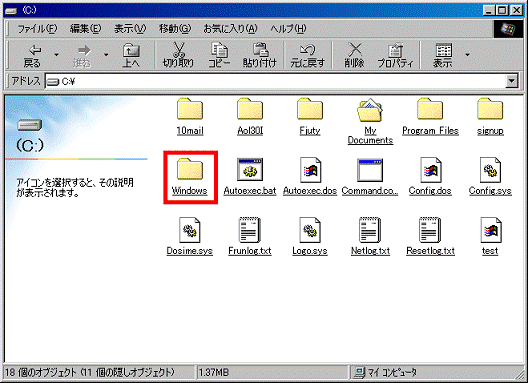Open the Forward history dropdown arrow
528x383 pixels.
(106, 55)
